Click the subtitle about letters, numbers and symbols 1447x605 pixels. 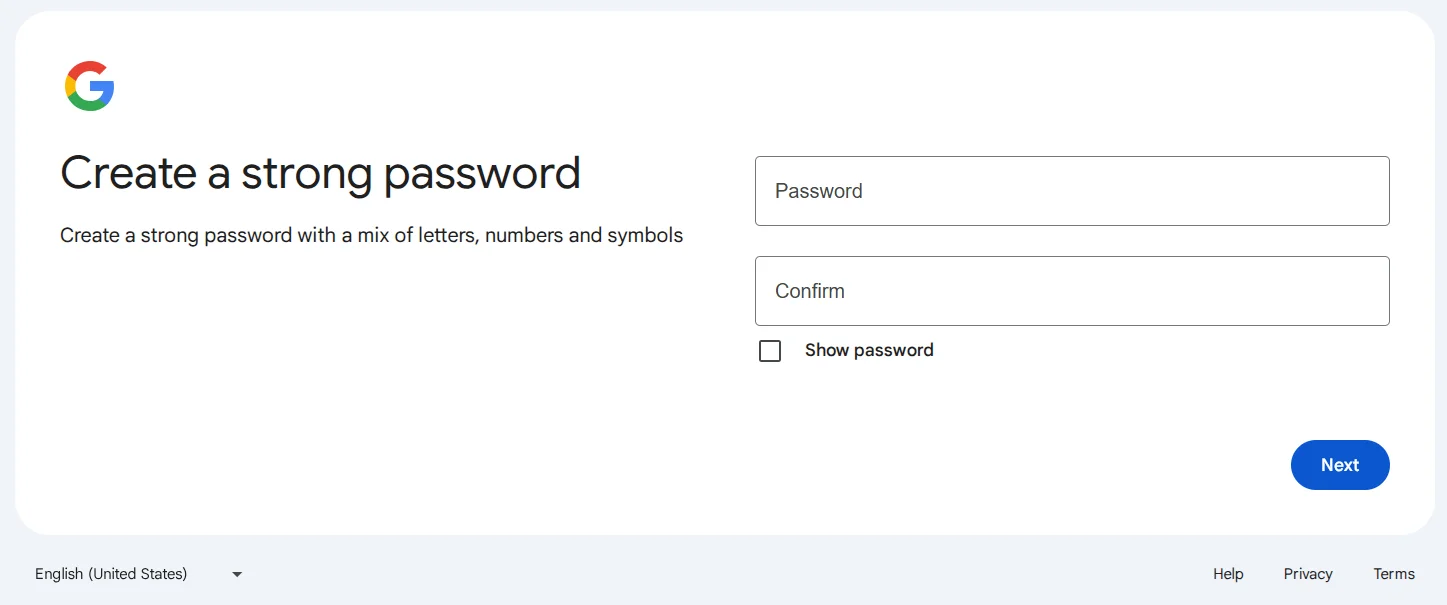click(x=371, y=236)
